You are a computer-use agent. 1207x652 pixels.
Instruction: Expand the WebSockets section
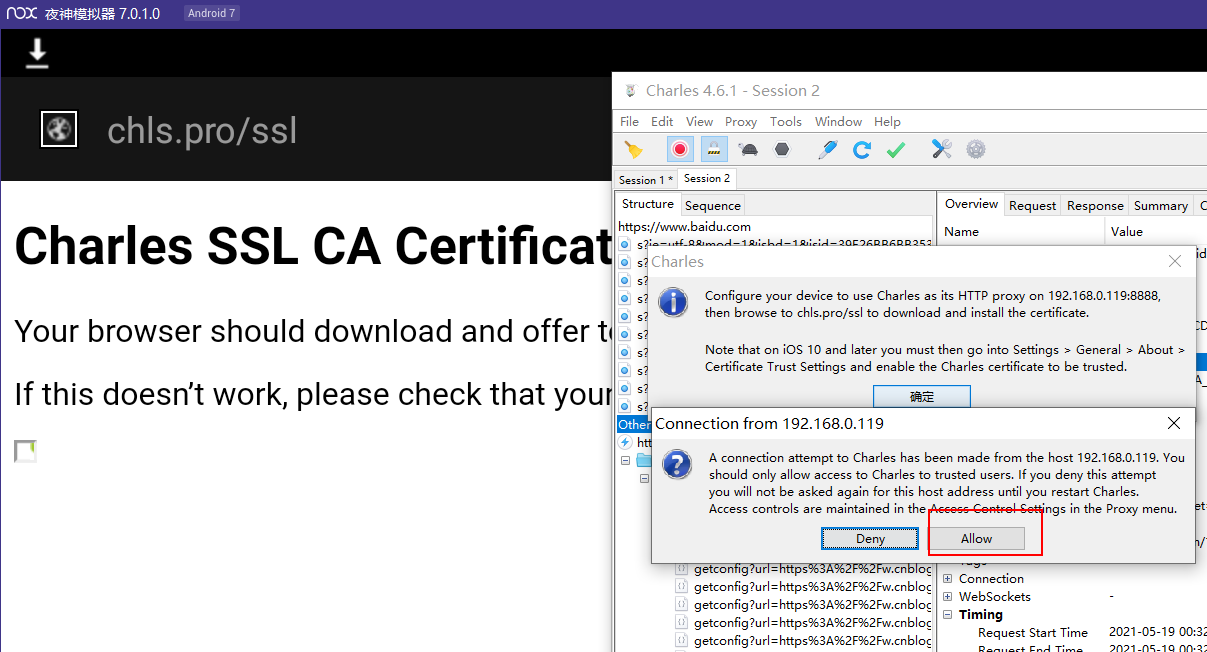948,596
